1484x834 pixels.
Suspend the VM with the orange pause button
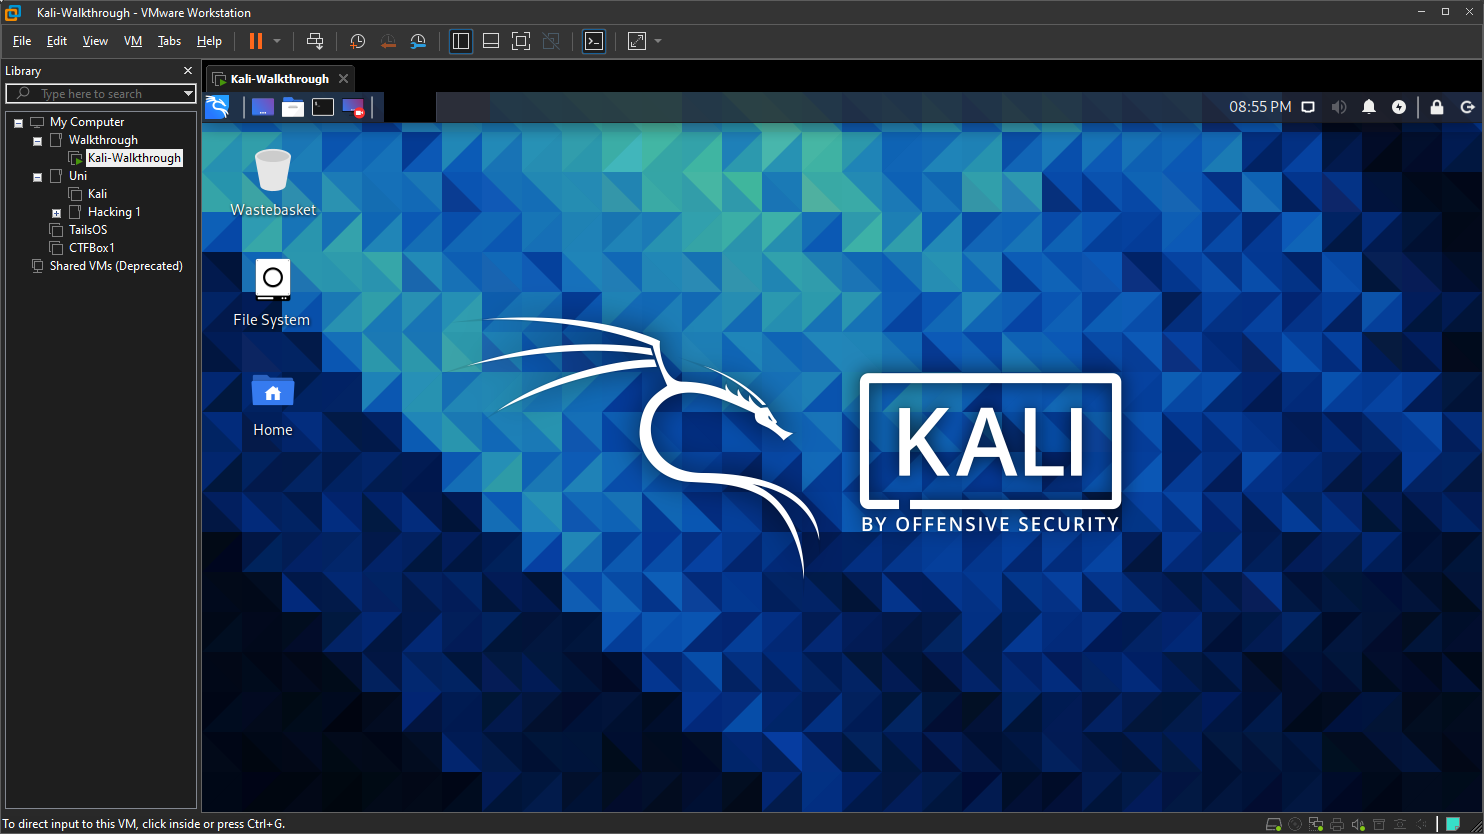point(255,41)
